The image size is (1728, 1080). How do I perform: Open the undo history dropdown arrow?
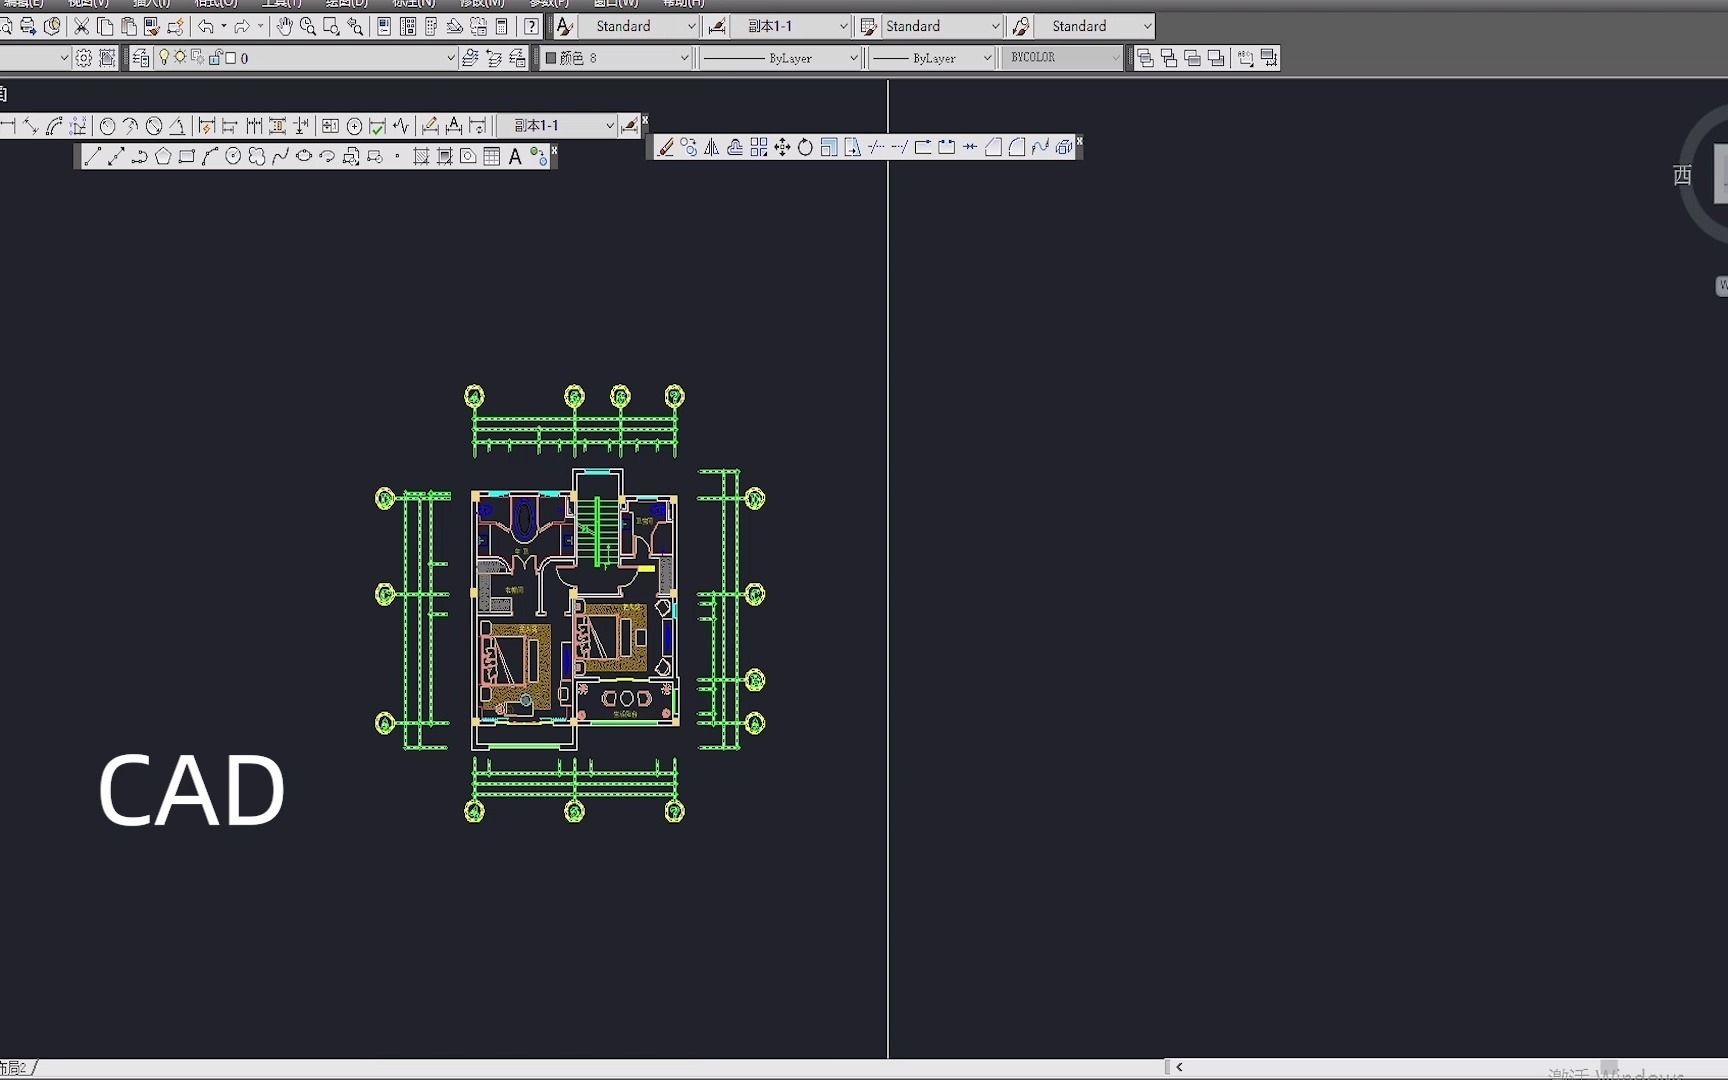223,27
